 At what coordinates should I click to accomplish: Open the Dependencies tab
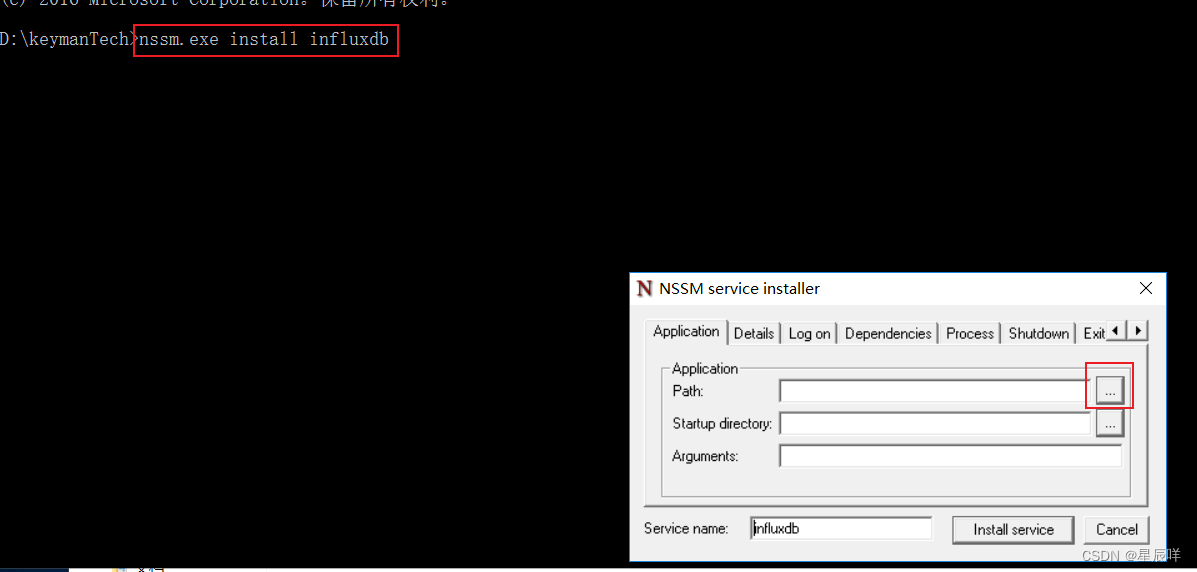pos(889,334)
